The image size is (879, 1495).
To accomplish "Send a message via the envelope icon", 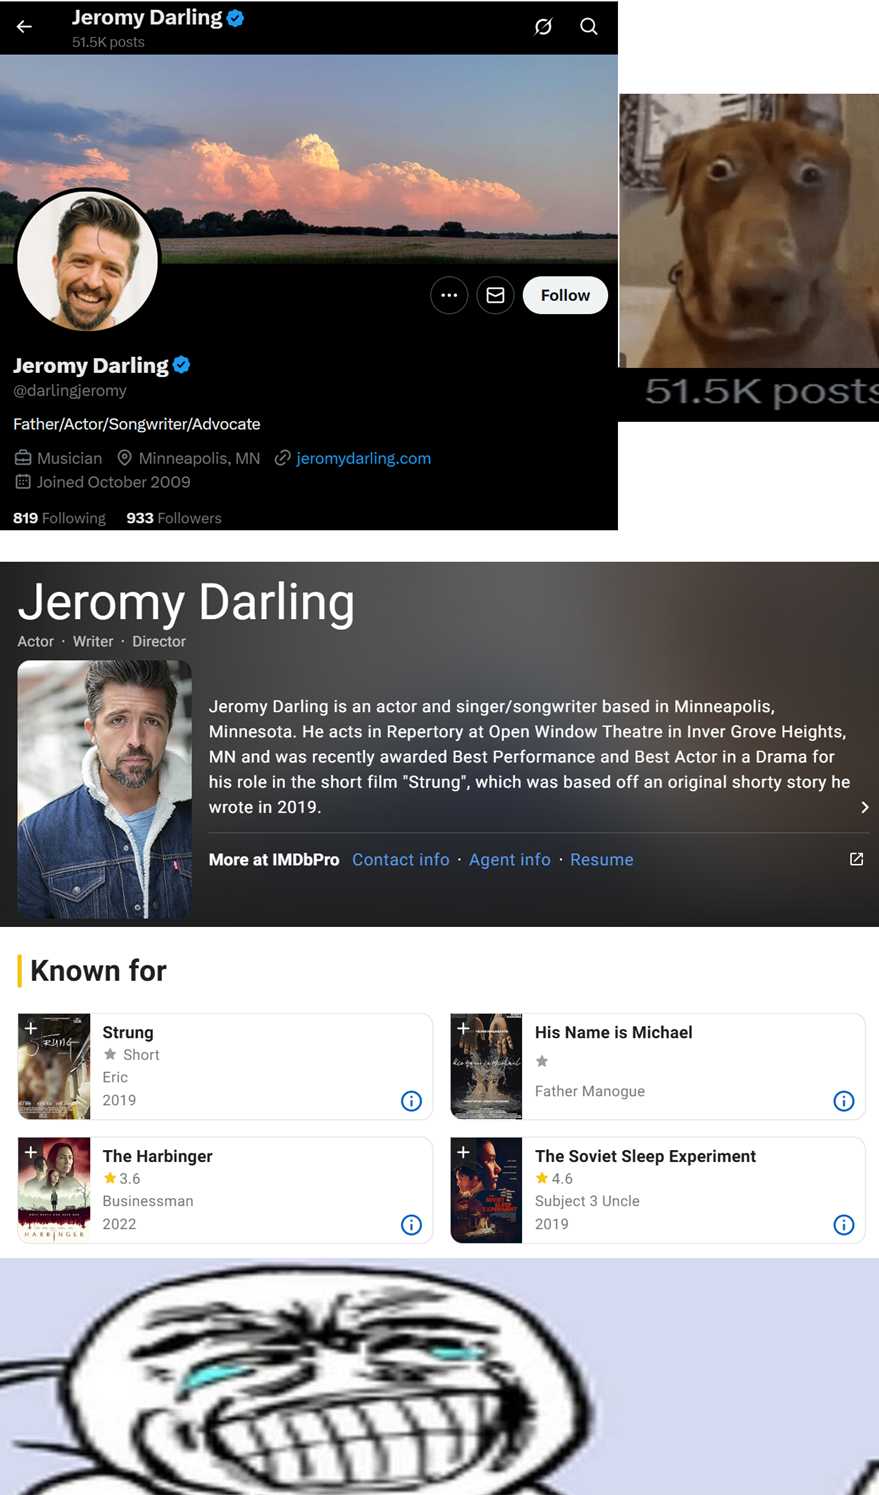I will [495, 295].
